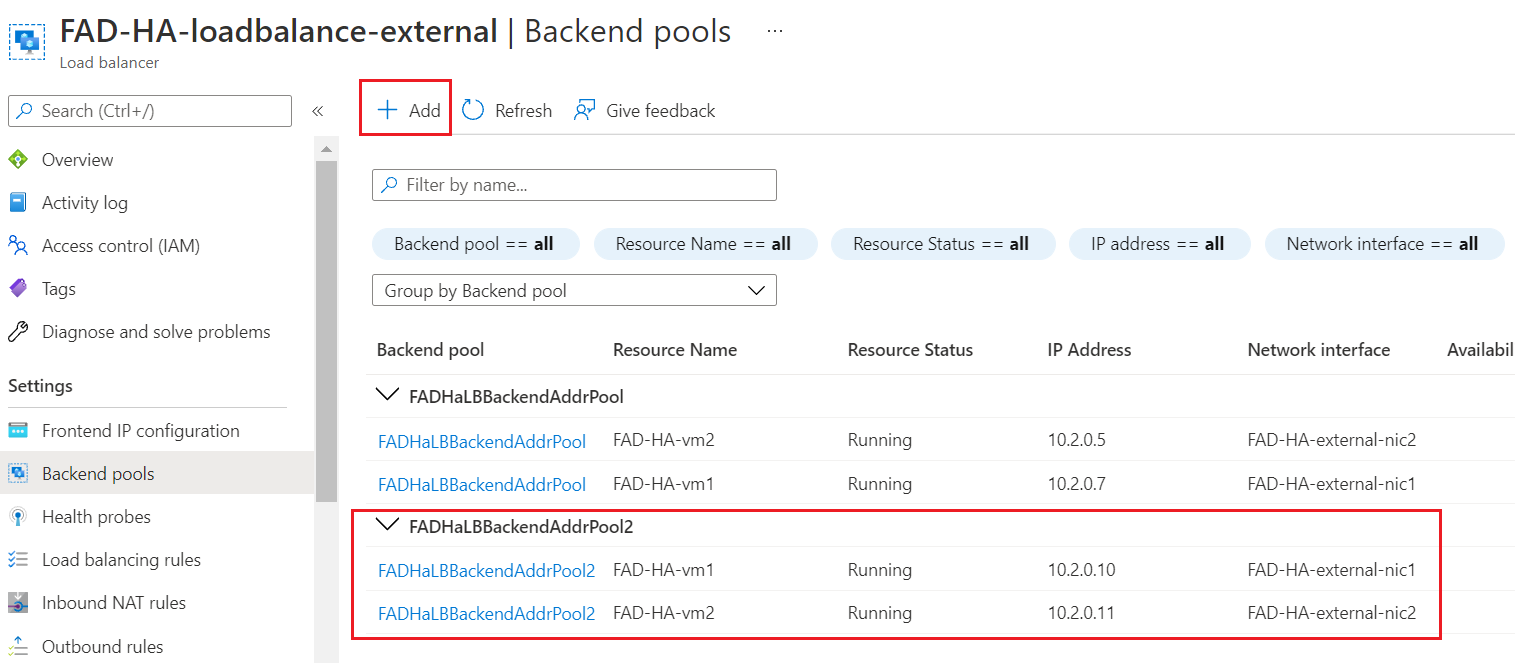The width and height of the screenshot is (1515, 663).
Task: Select the Health probes icon
Action: click(20, 516)
